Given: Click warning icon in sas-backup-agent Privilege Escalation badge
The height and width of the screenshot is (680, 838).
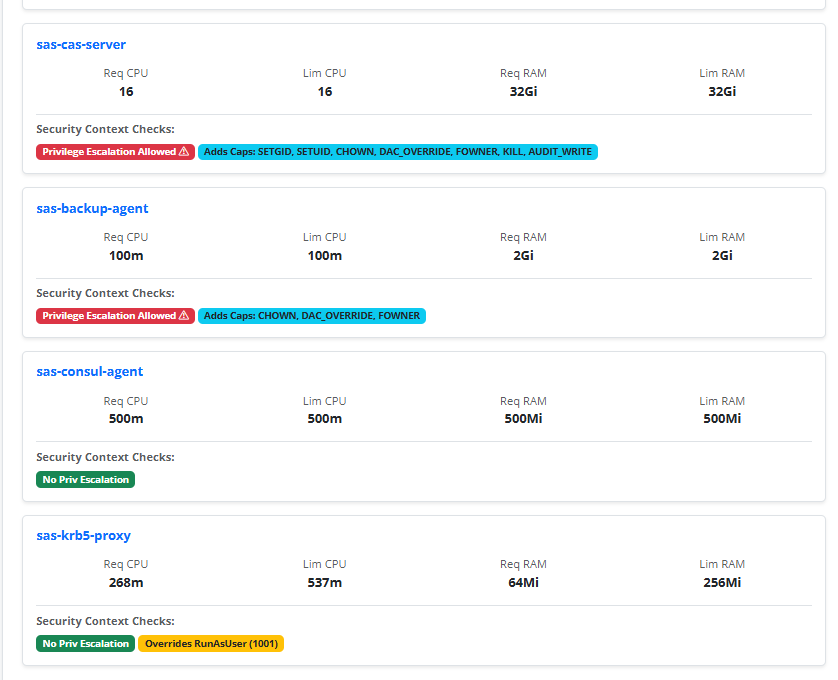Looking at the screenshot, I should (184, 315).
